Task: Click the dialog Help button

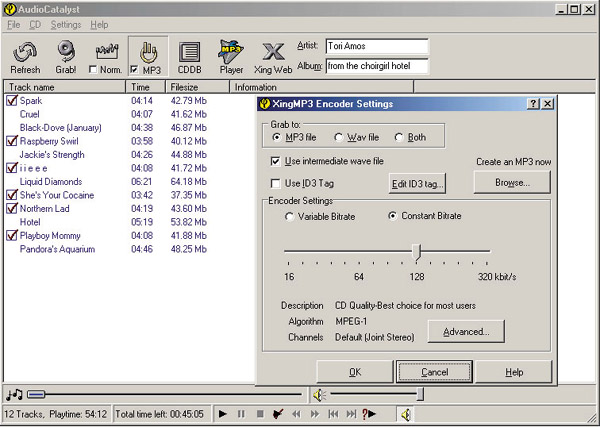Action: [x=514, y=372]
